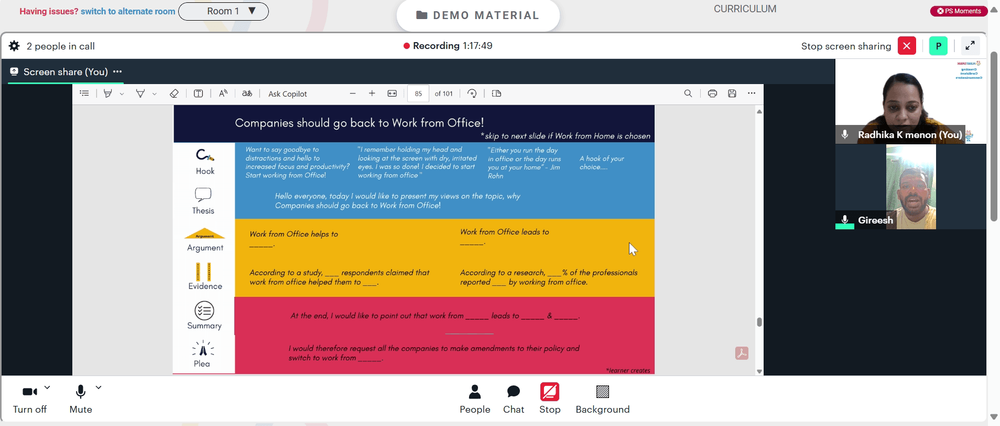The image size is (1000, 426).
Task: Open the Room 1 dropdown
Action: click(x=223, y=11)
